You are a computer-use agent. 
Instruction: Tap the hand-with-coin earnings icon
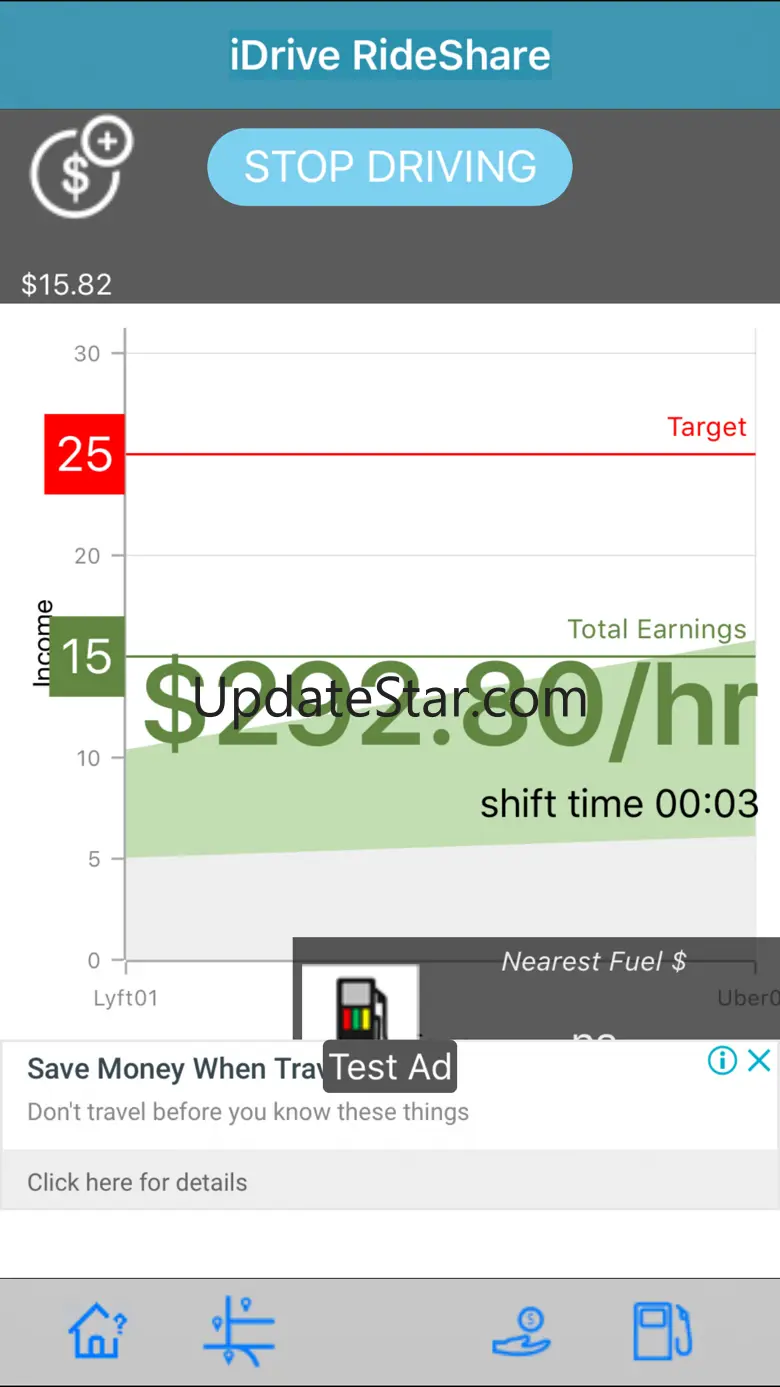[521, 1331]
